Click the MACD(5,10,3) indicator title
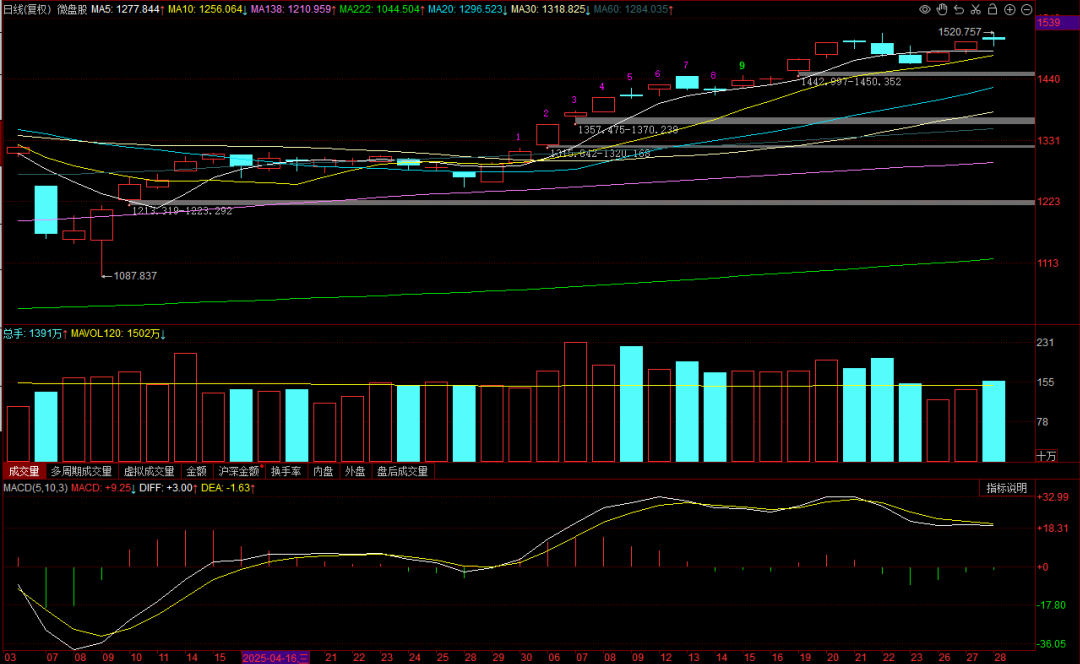This screenshot has width=1080, height=664. point(36,488)
